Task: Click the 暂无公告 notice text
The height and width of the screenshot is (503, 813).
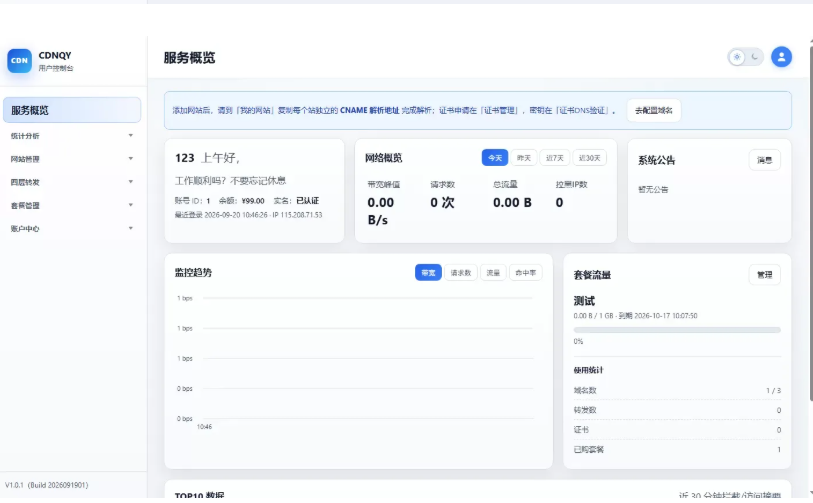Action: [653, 190]
